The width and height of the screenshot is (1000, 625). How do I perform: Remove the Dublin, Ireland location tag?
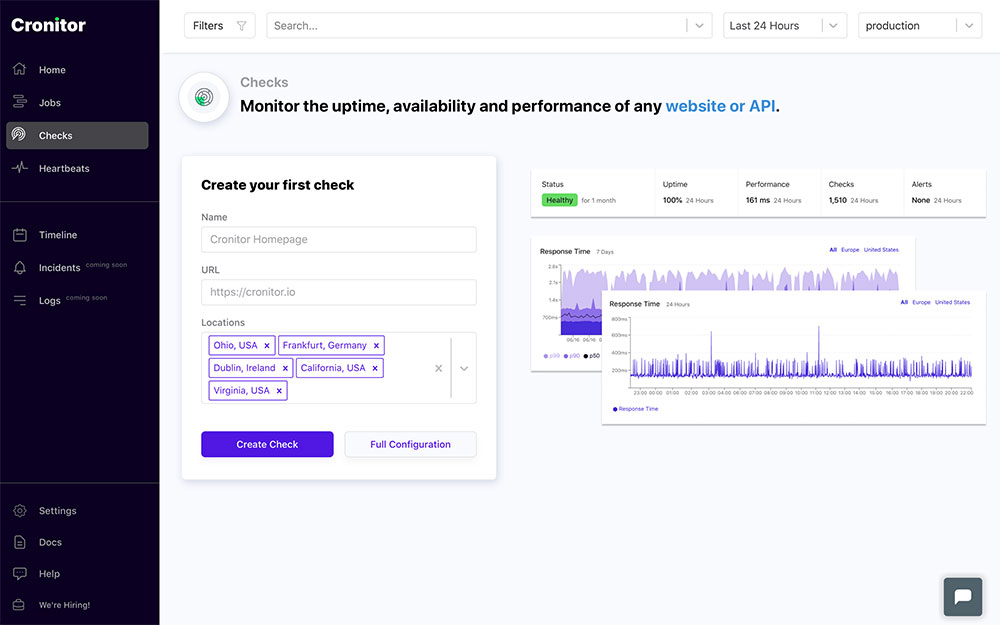[x=285, y=368]
